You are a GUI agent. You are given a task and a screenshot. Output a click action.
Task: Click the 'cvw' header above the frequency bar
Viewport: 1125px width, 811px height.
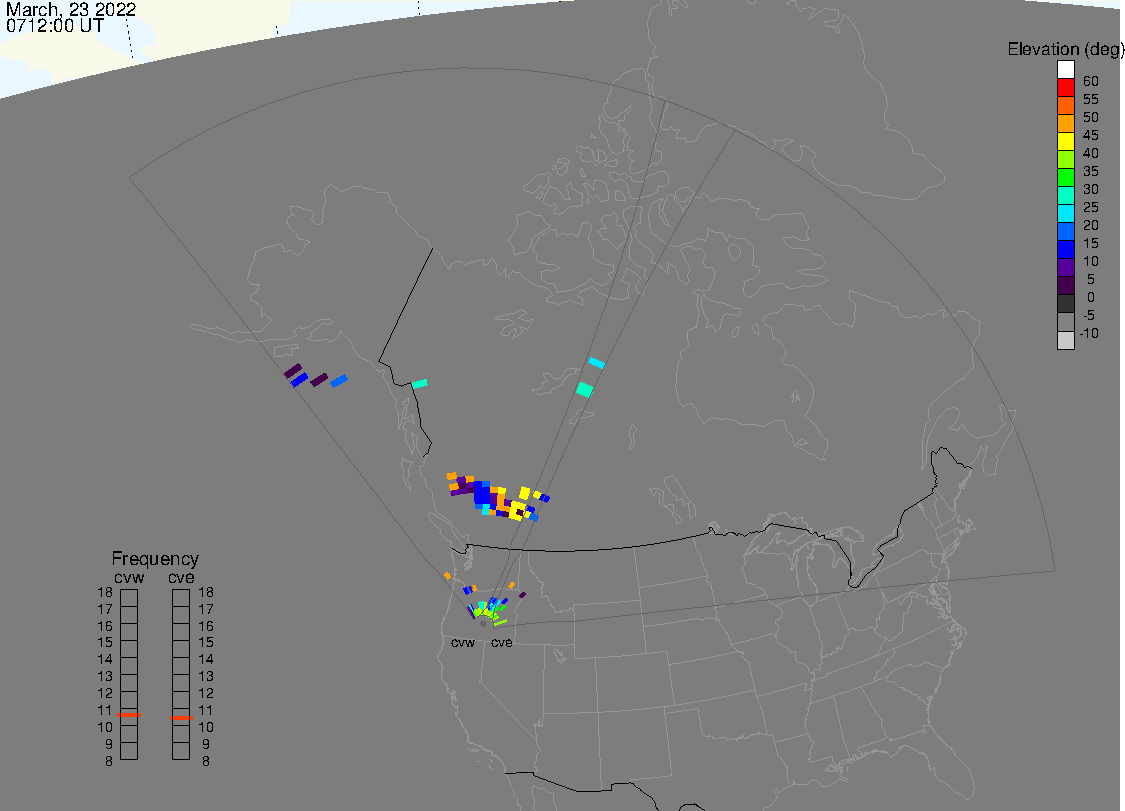tap(129, 578)
